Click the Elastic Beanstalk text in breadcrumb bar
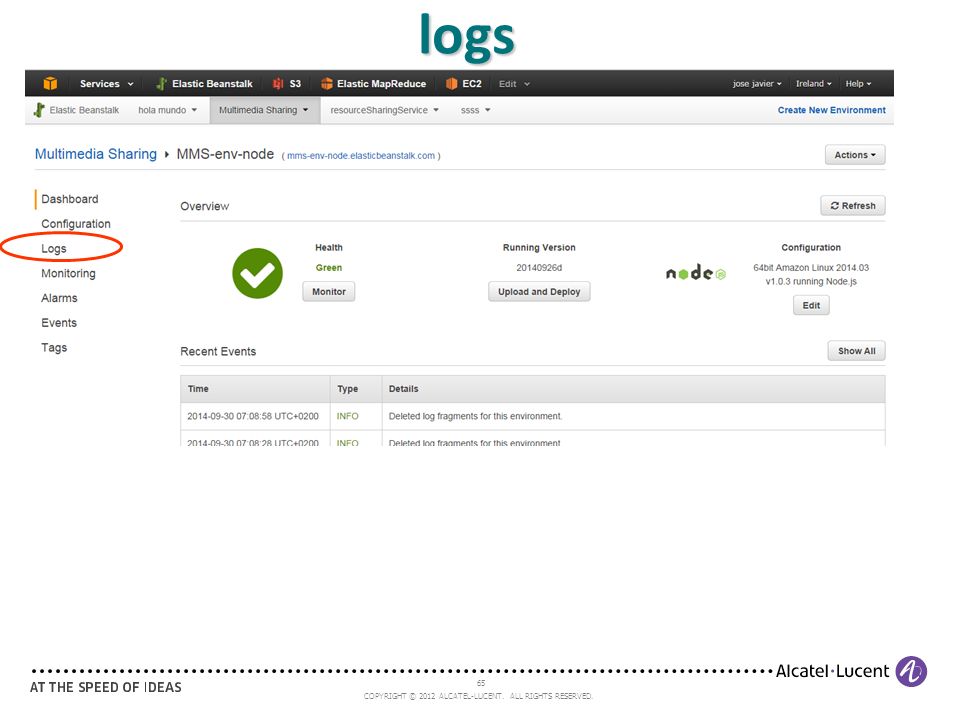 (x=84, y=110)
